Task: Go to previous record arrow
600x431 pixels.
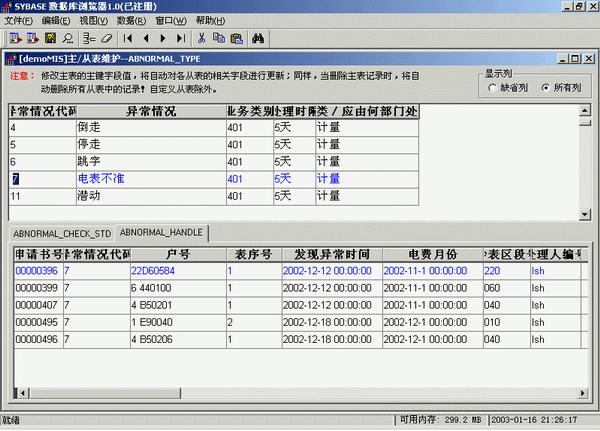Action: pyautogui.click(x=146, y=38)
